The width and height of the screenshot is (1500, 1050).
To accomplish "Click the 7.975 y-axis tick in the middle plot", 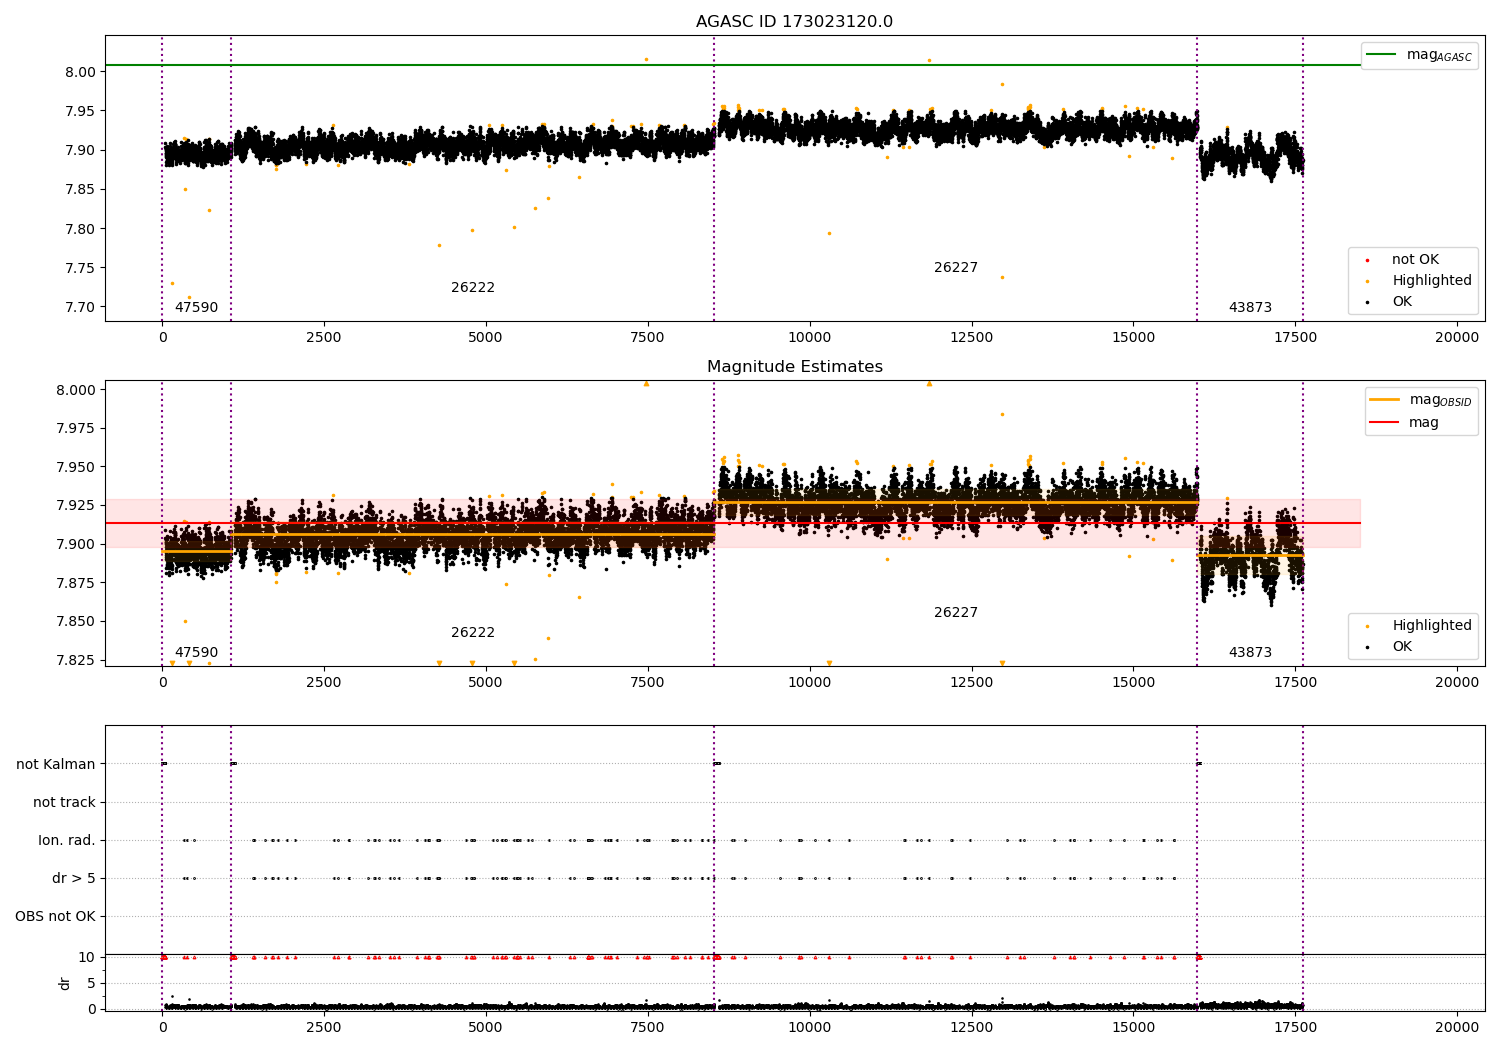I will 76,429.
